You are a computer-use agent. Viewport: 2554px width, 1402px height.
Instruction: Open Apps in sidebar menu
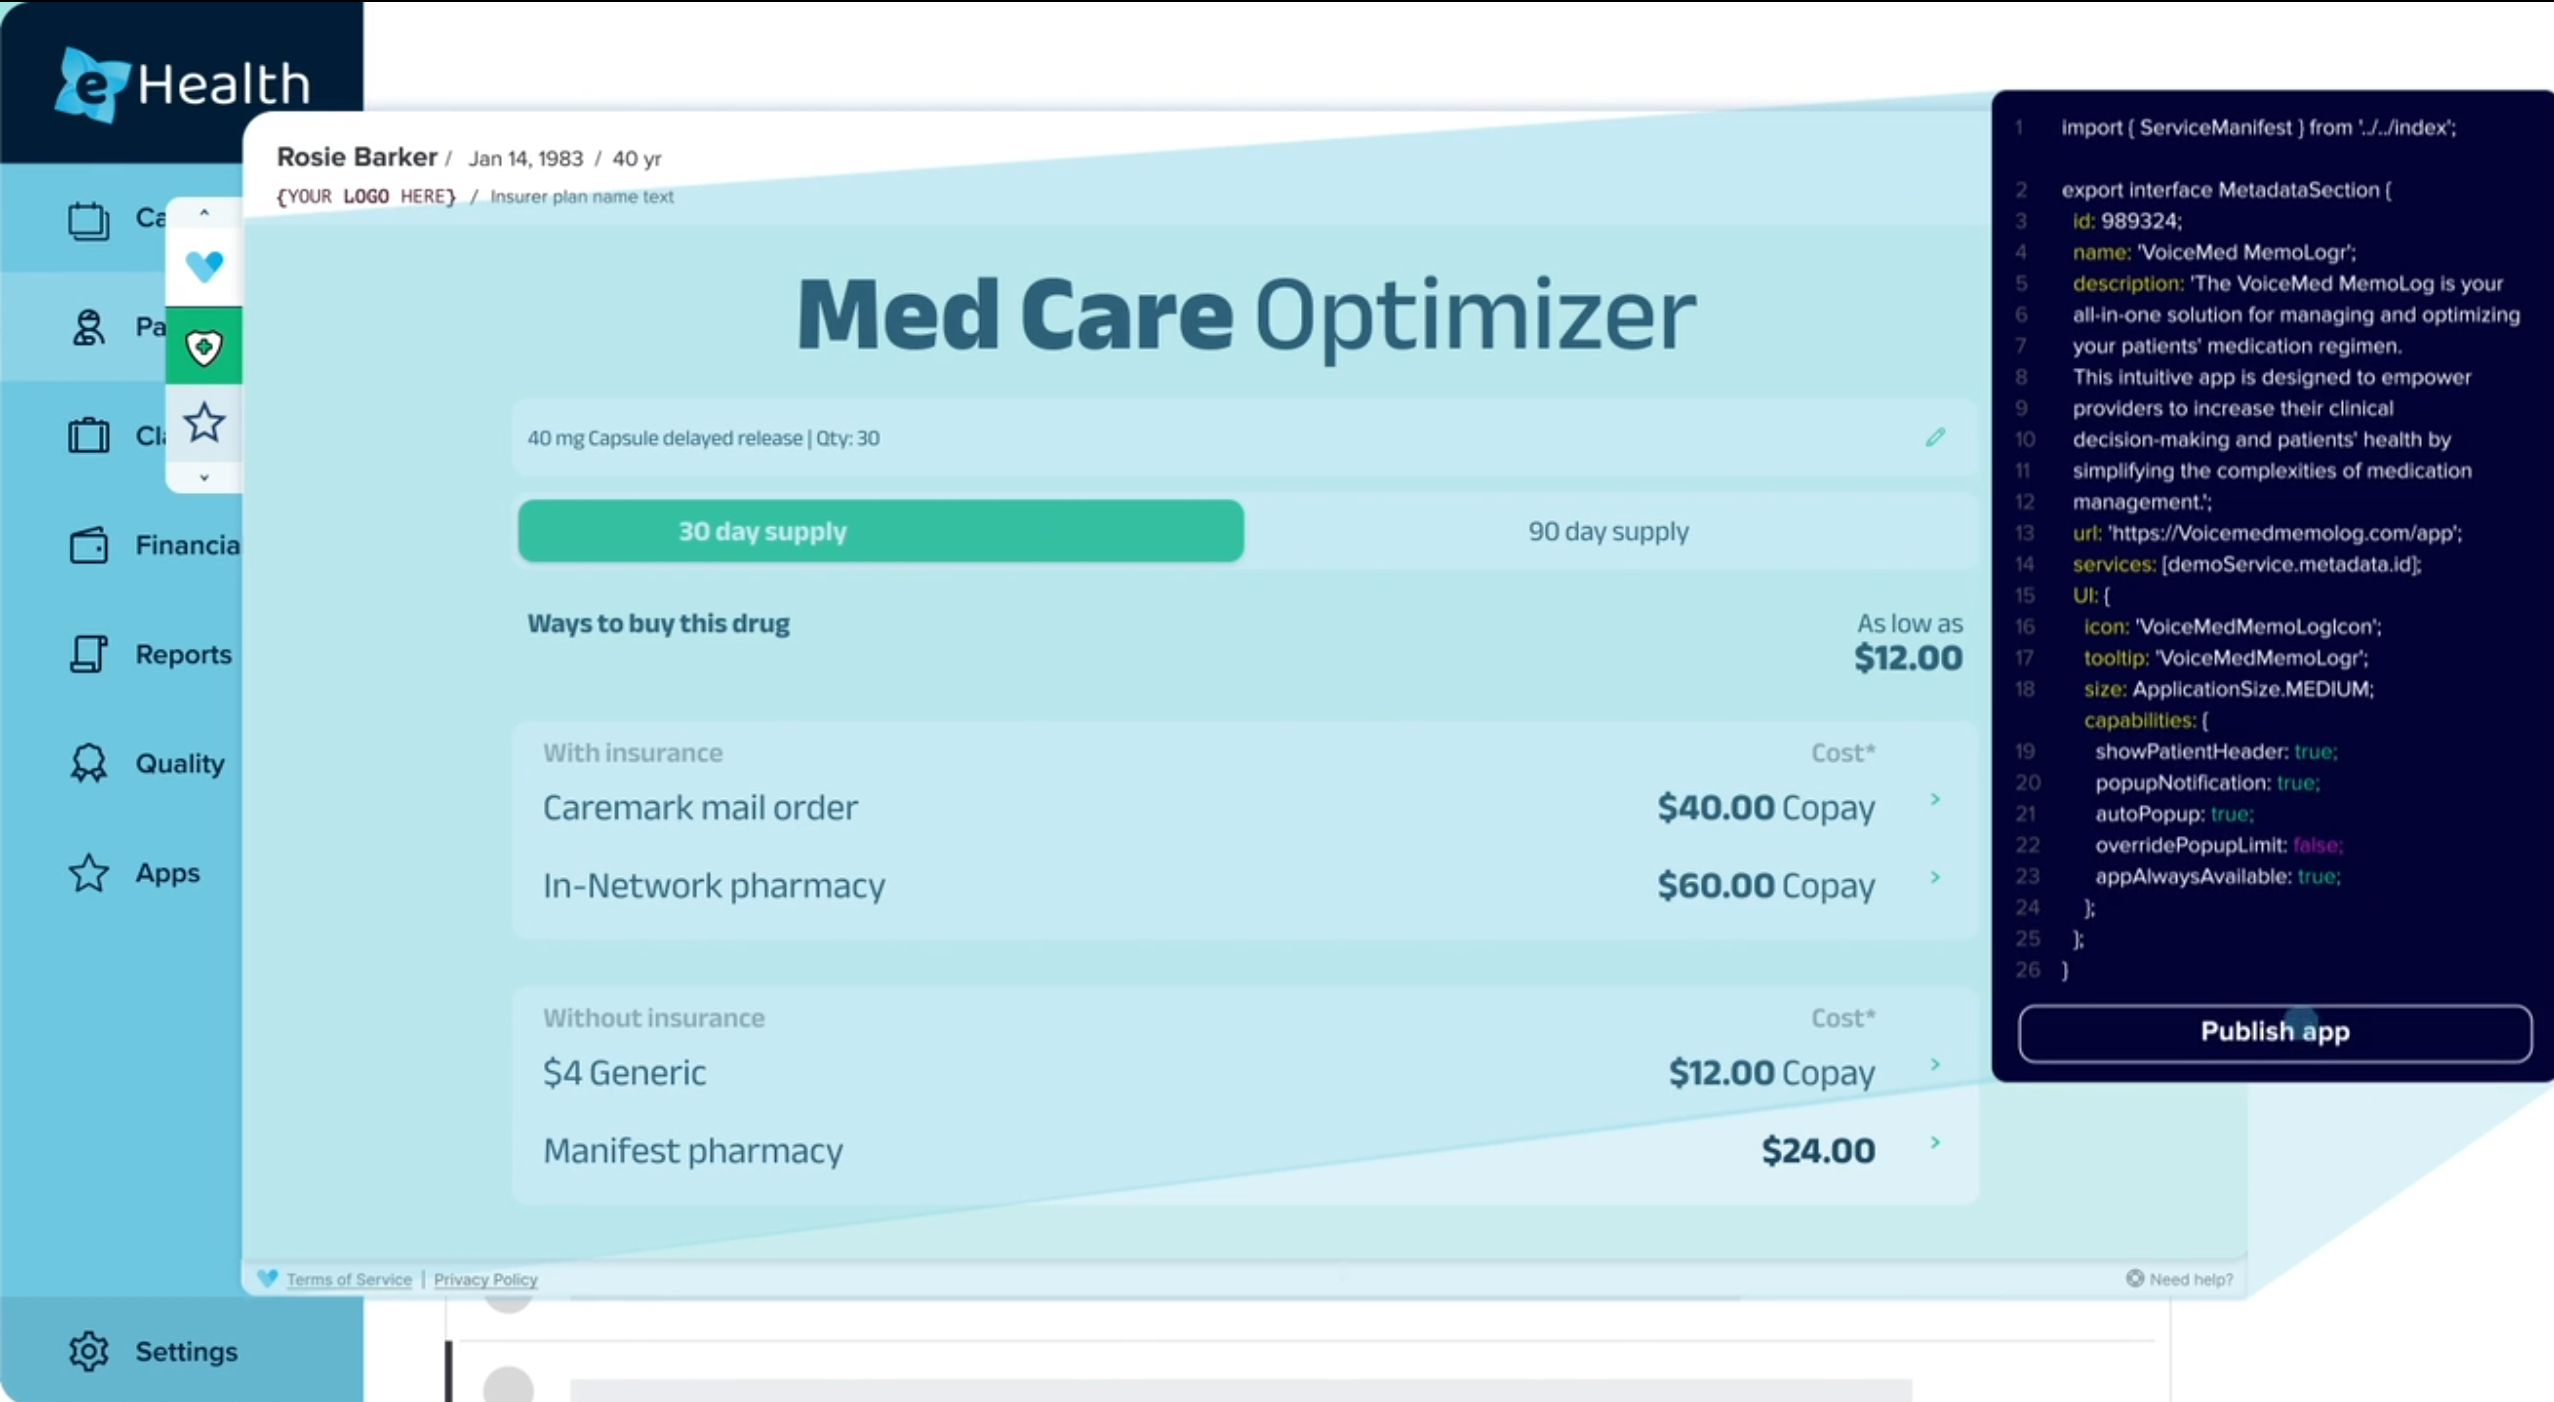click(166, 873)
